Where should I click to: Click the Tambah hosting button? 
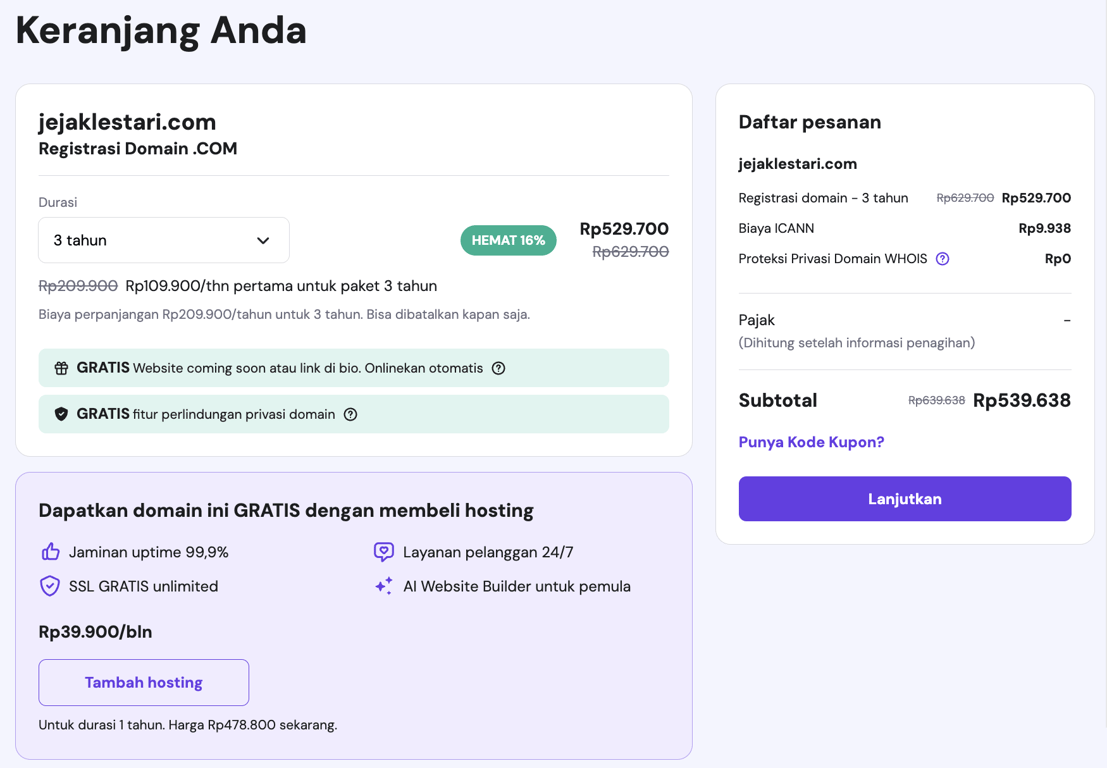[143, 682]
